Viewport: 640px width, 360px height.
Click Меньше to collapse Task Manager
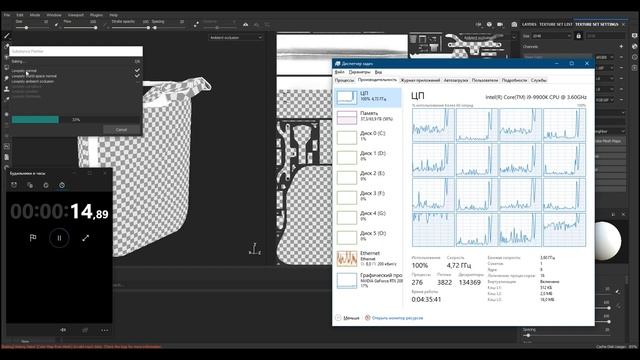tap(347, 318)
